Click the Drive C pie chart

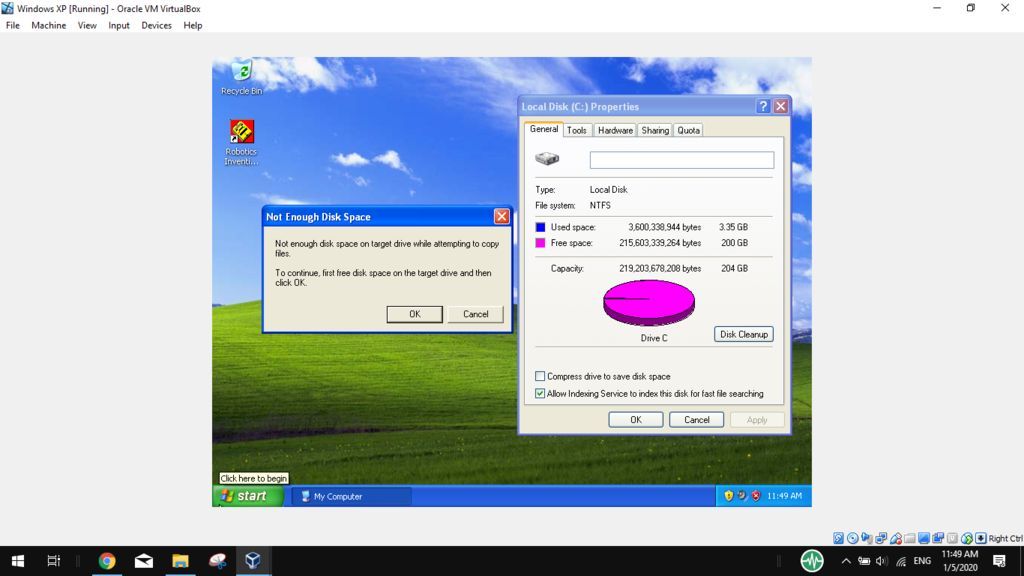pyautogui.click(x=648, y=302)
